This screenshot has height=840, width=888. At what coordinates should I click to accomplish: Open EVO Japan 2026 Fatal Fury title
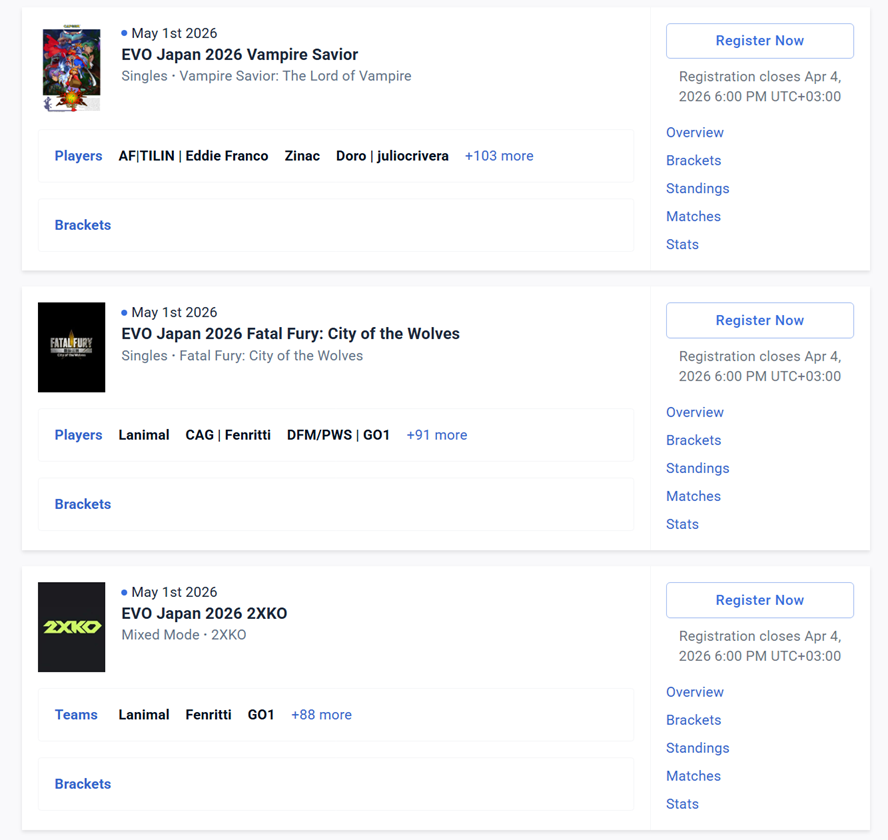click(x=291, y=334)
